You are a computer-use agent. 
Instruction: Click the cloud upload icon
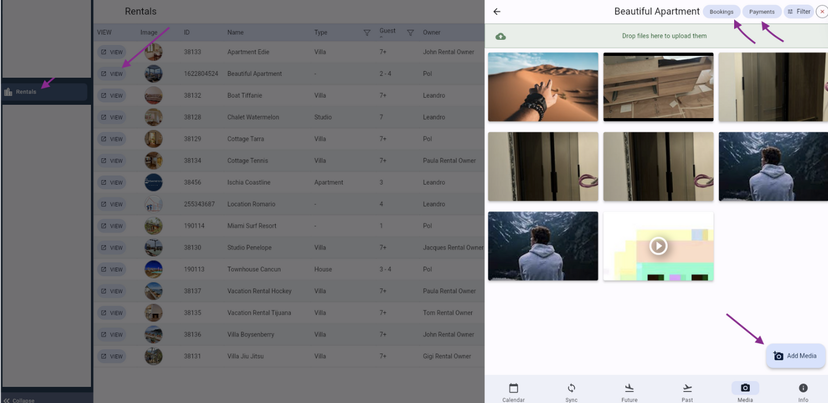501,36
